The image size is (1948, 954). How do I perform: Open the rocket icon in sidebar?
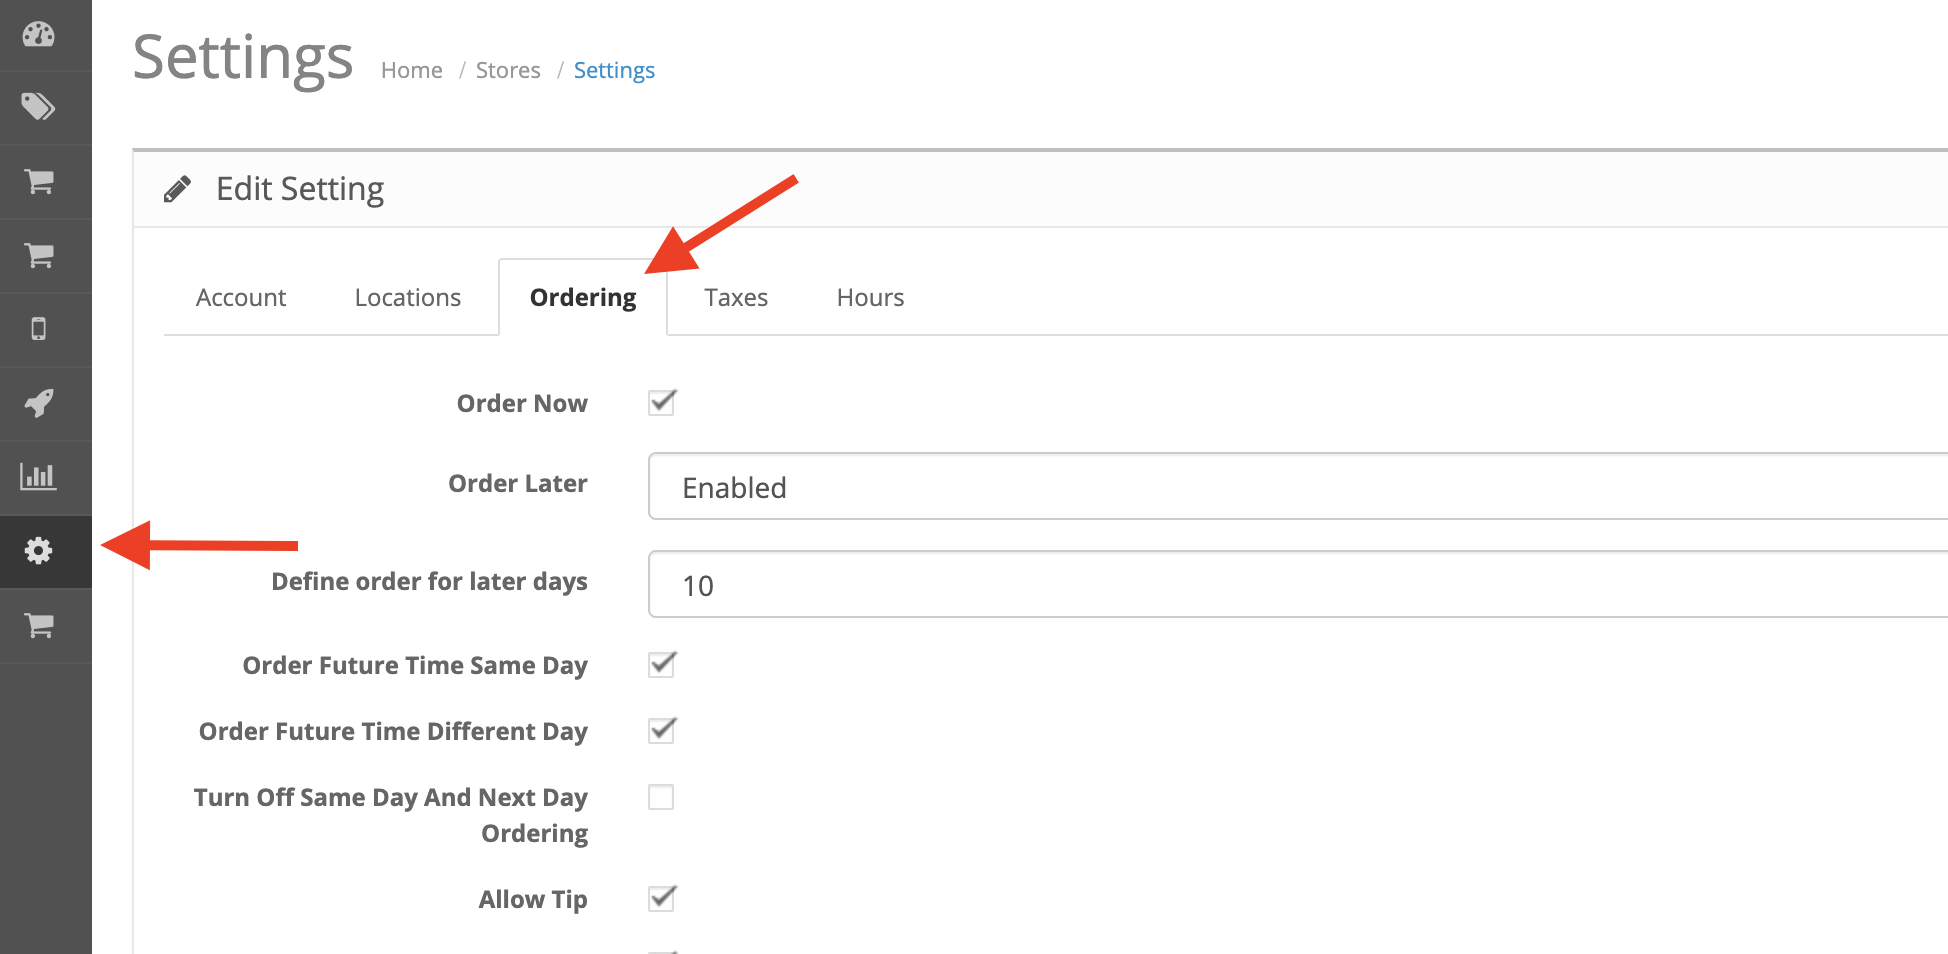[39, 403]
